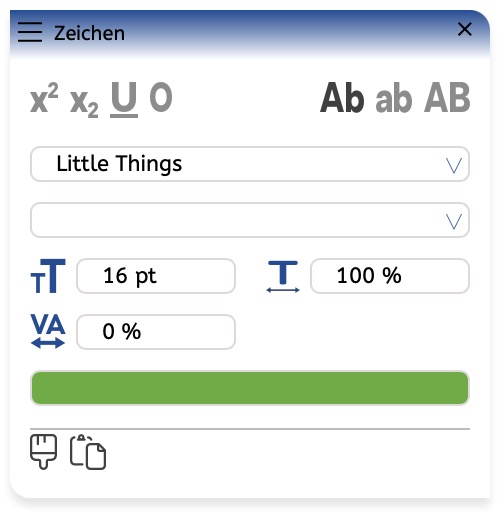Toggle underline U formatting
The height and width of the screenshot is (512, 500).
coord(124,99)
